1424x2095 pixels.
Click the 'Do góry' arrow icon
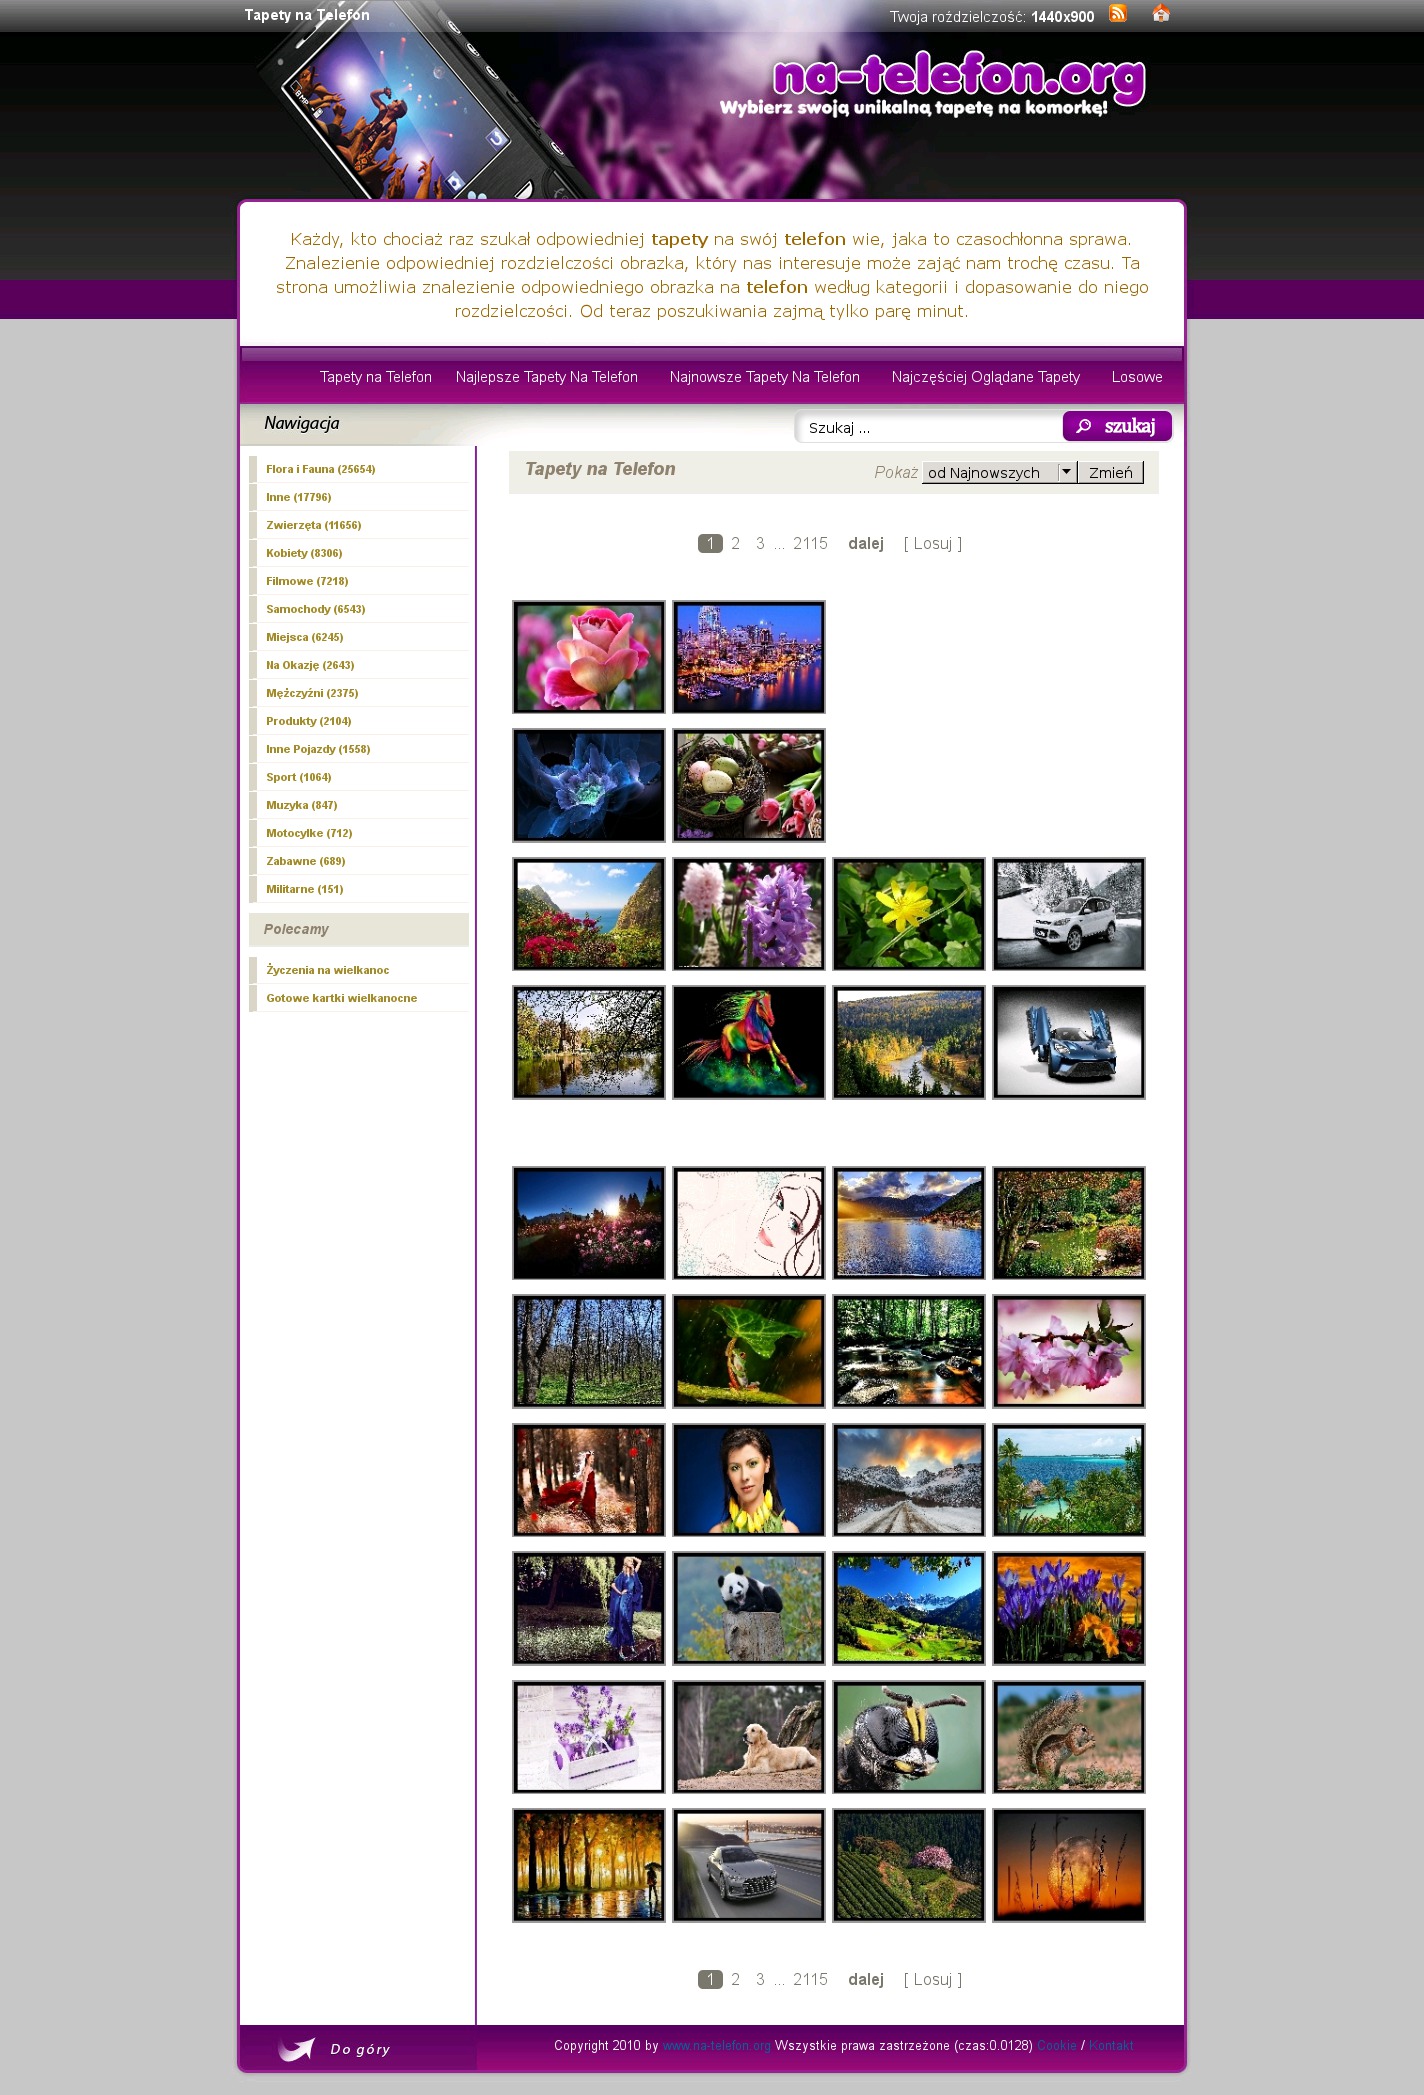[296, 2048]
